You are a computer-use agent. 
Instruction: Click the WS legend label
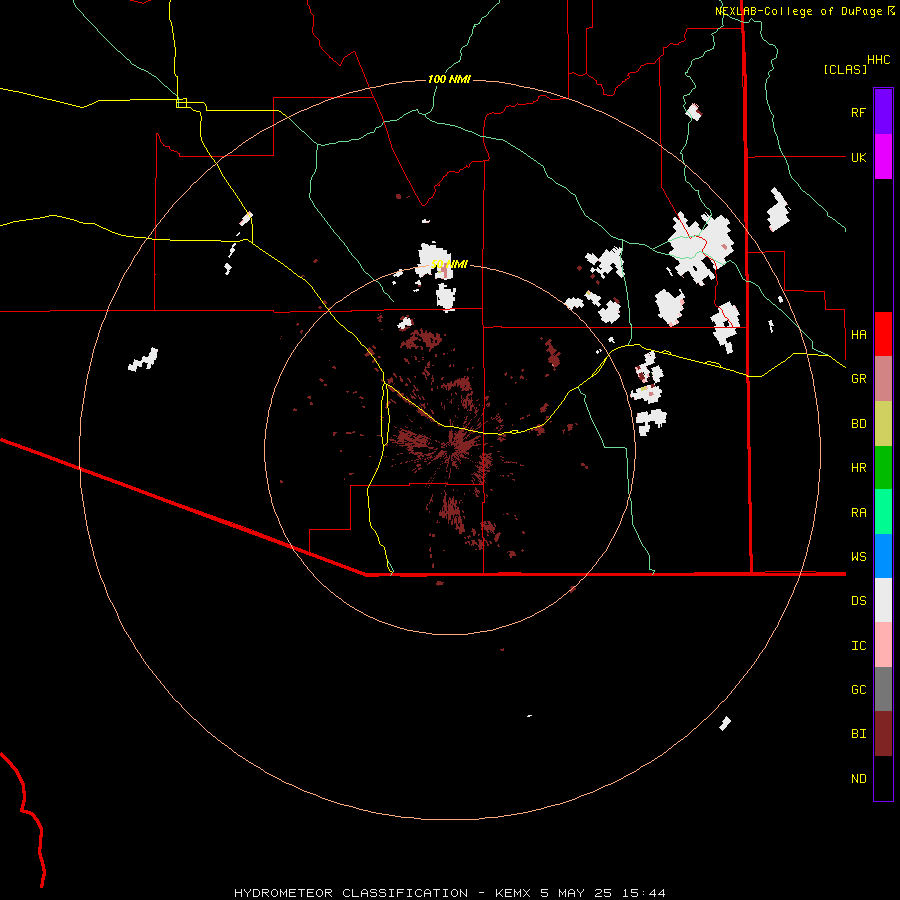point(858,557)
